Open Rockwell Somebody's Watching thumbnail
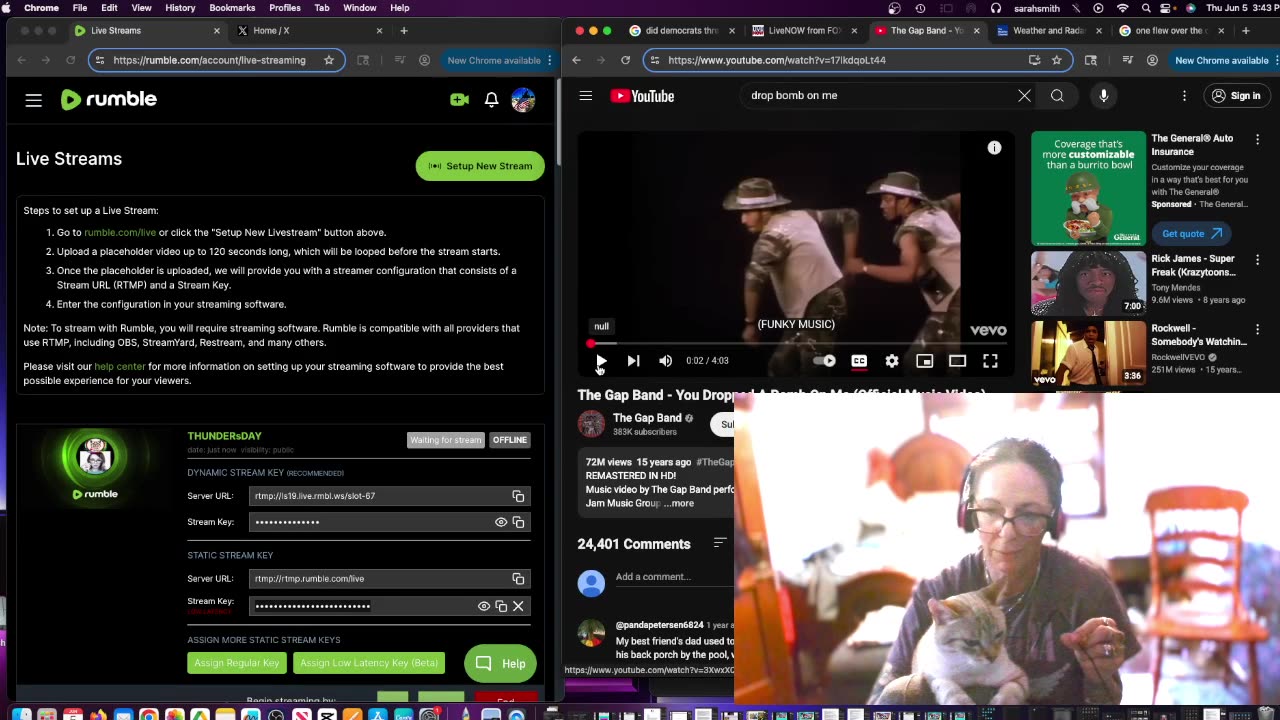The height and width of the screenshot is (720, 1280). pyautogui.click(x=1088, y=353)
